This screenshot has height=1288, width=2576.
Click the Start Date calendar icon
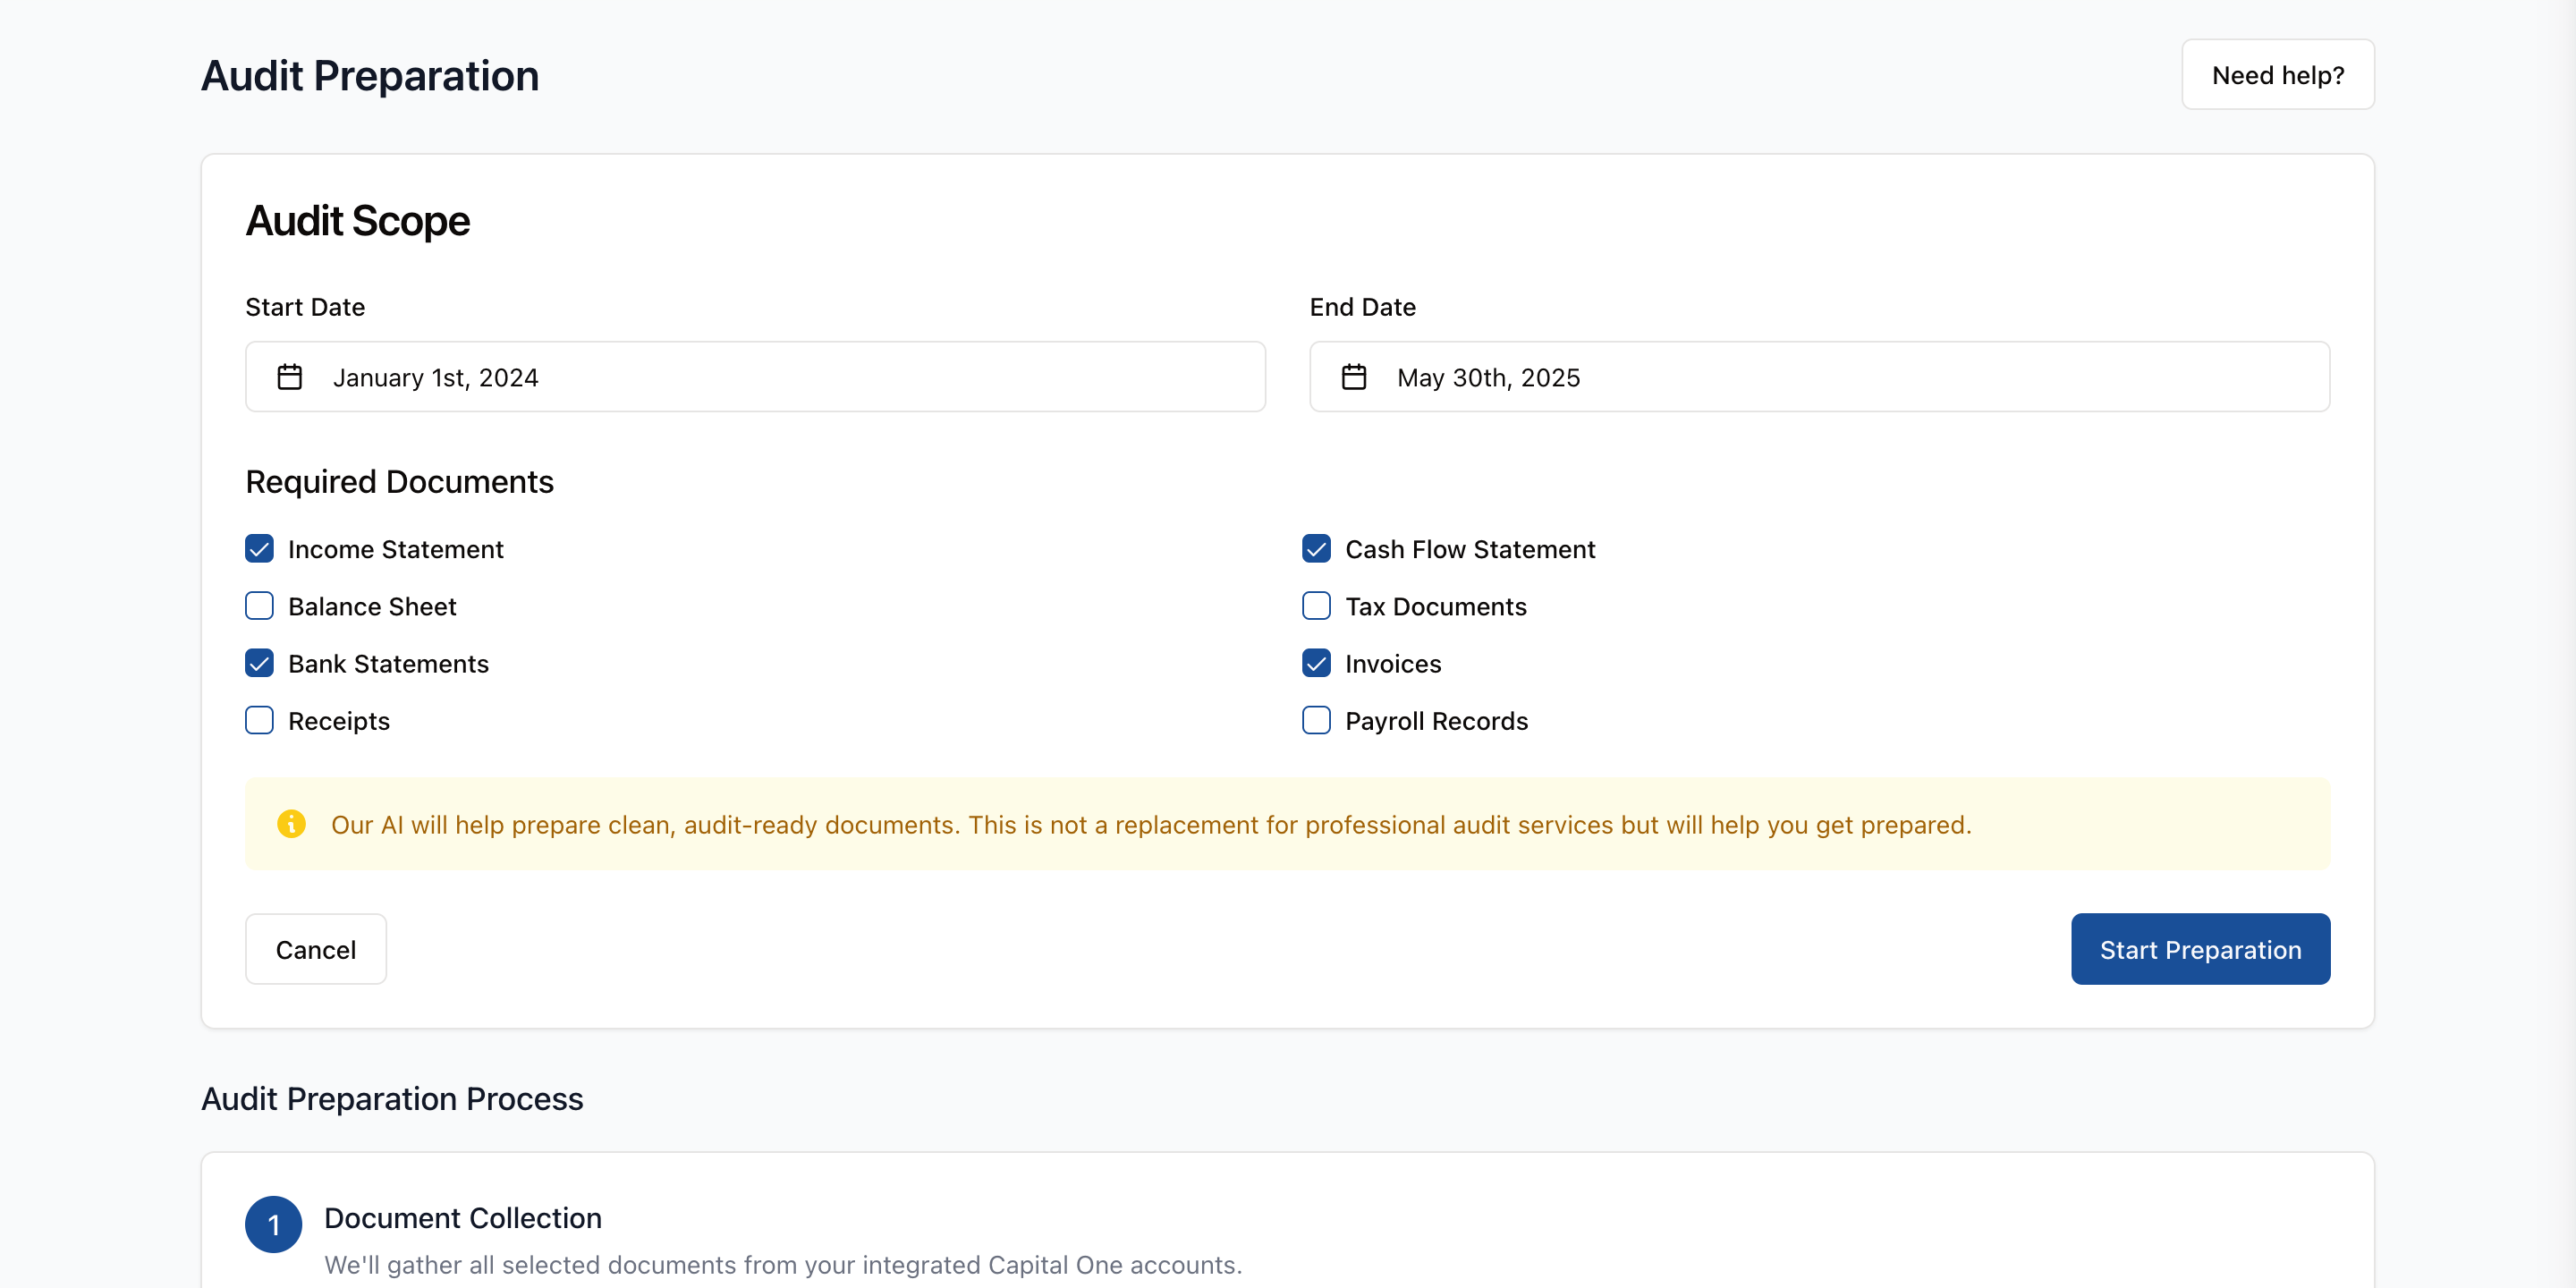pos(289,377)
